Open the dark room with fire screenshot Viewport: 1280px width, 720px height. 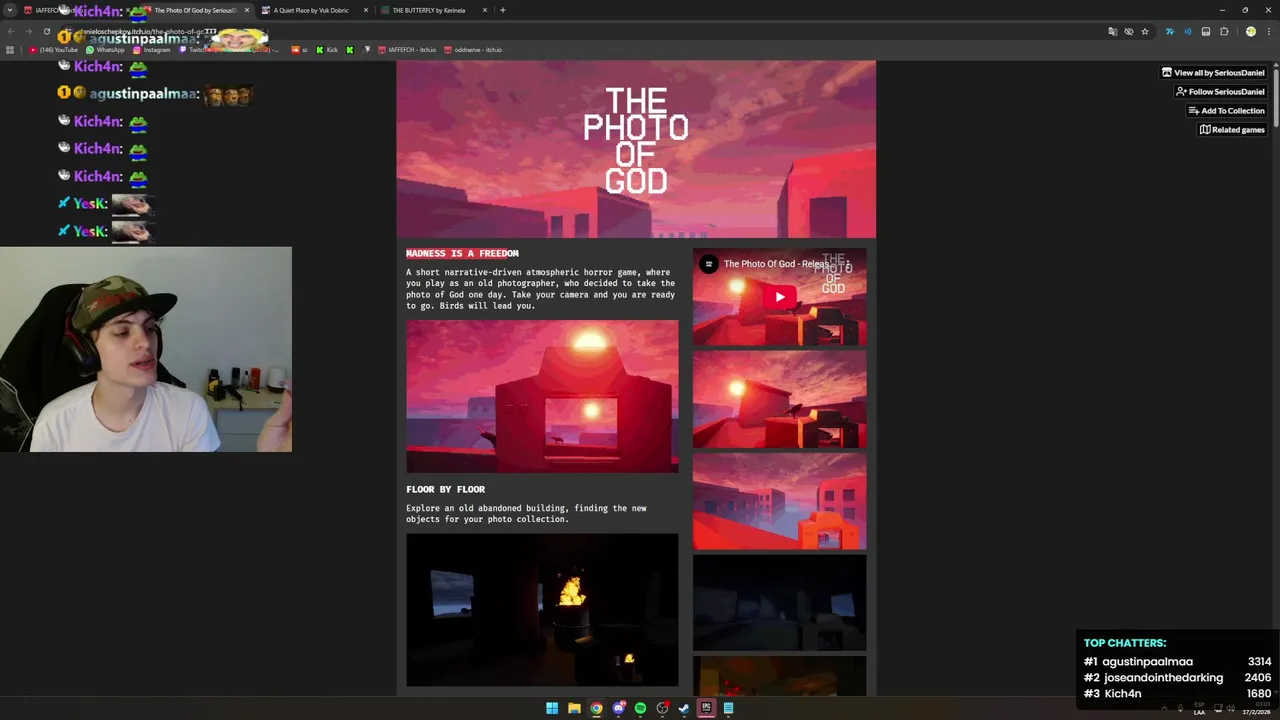click(x=542, y=610)
